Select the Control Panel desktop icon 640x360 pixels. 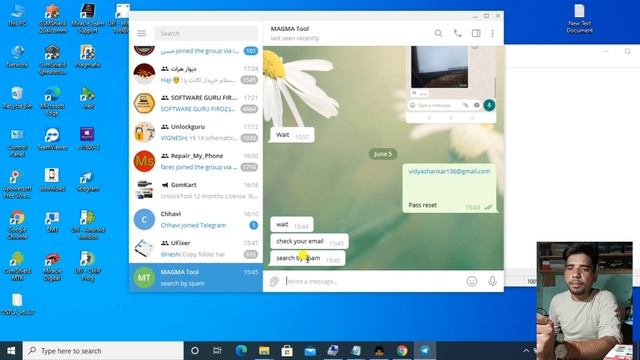click(17, 142)
